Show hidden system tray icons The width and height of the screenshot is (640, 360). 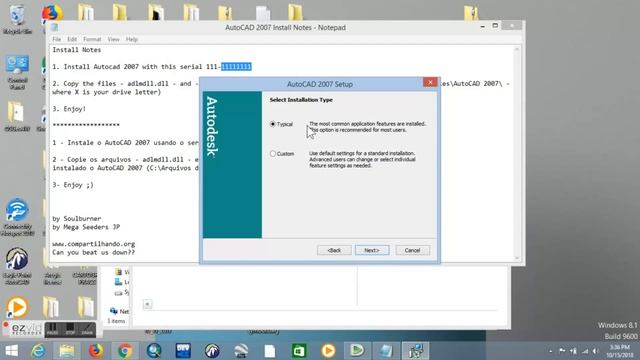(551, 351)
